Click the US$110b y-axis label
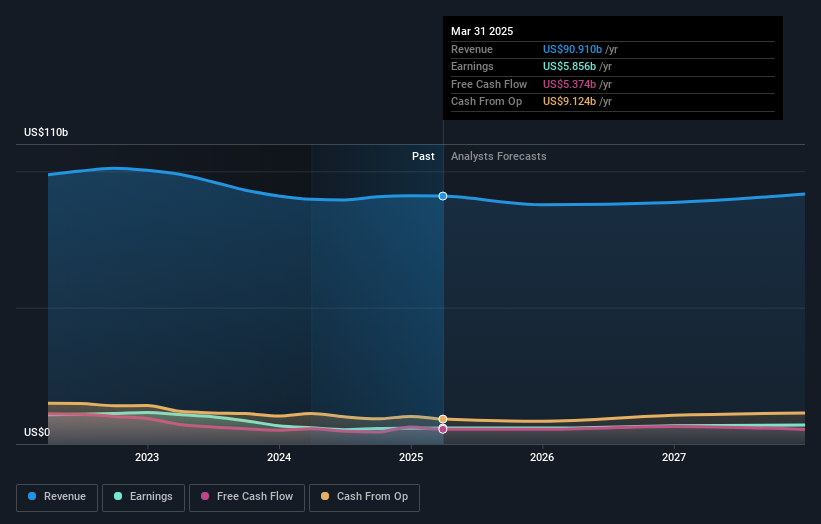Screen dimensions: 821x524 point(46,132)
